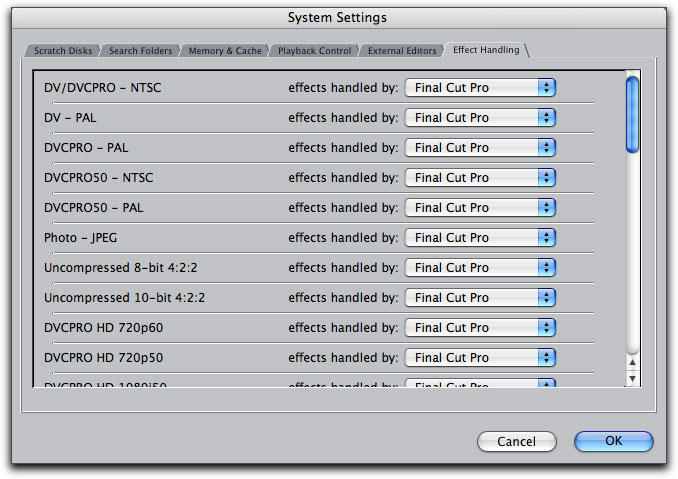Open the DVCPRO50 - NTSC effects dropdown
The image size is (678, 479).
click(x=480, y=178)
